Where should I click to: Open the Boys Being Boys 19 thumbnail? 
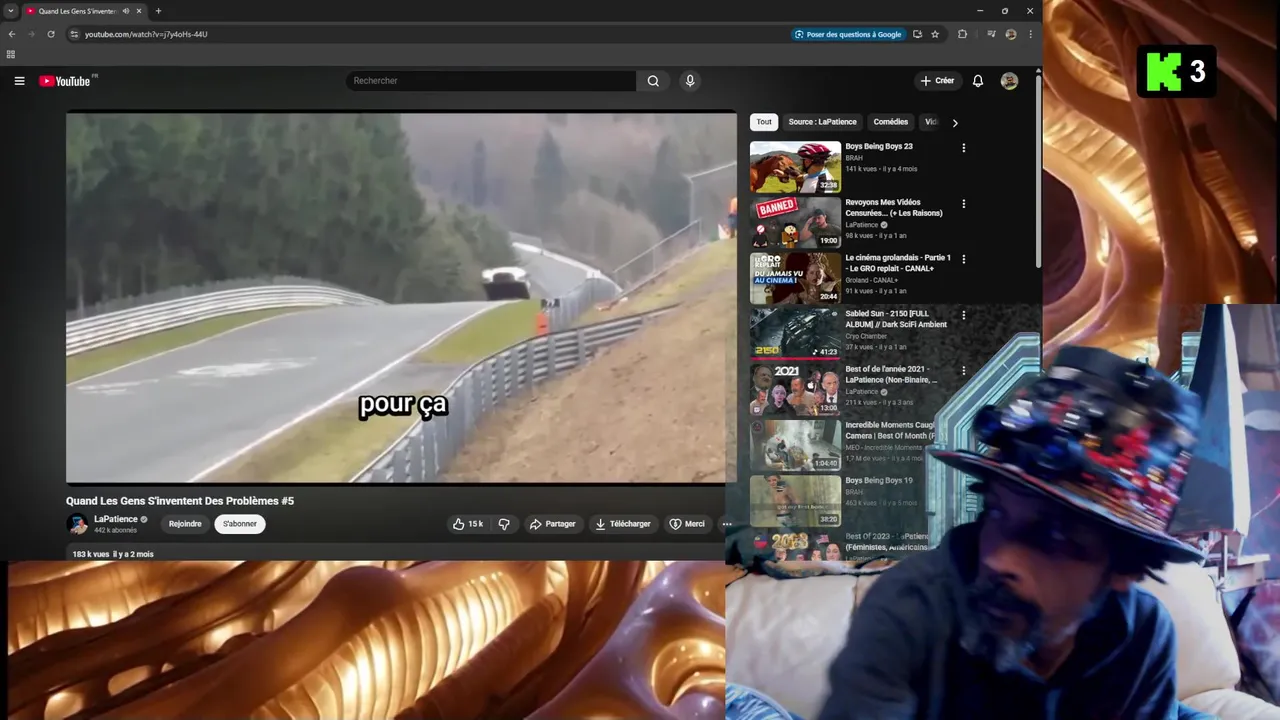pos(796,500)
